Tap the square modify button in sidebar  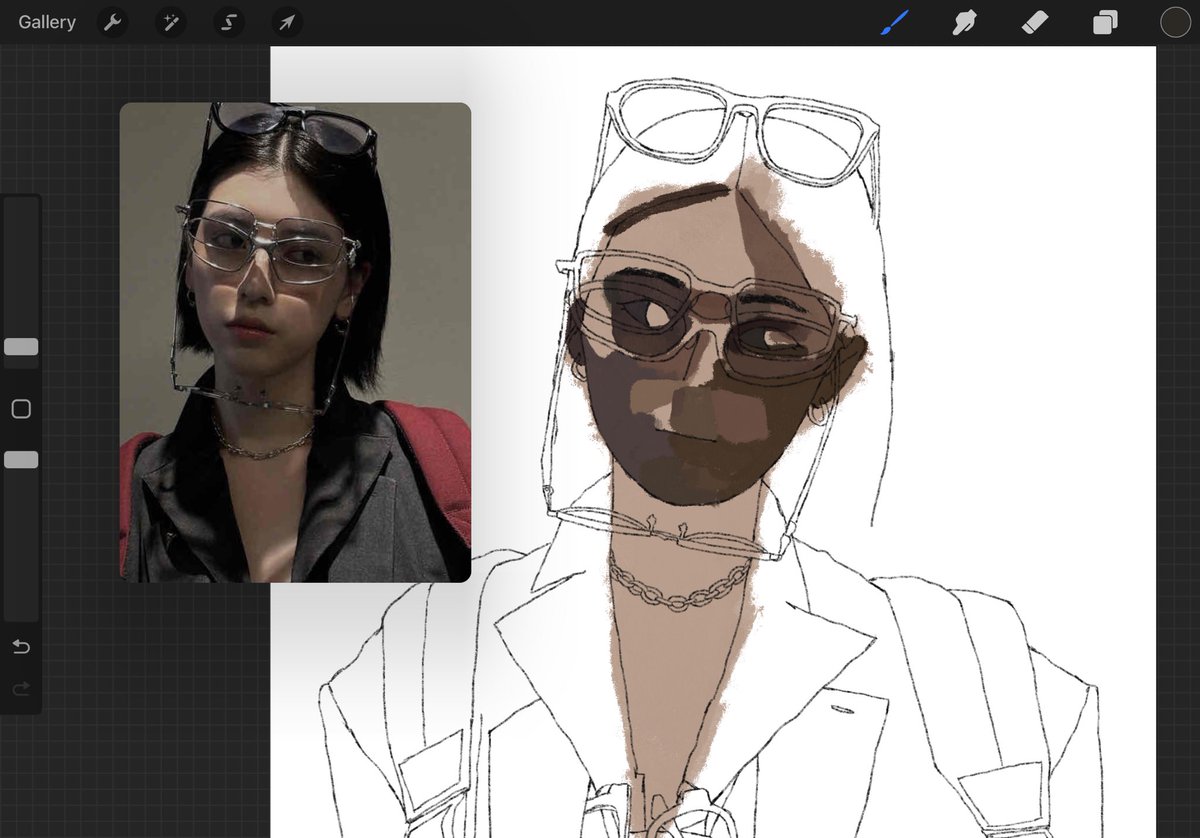coord(21,409)
